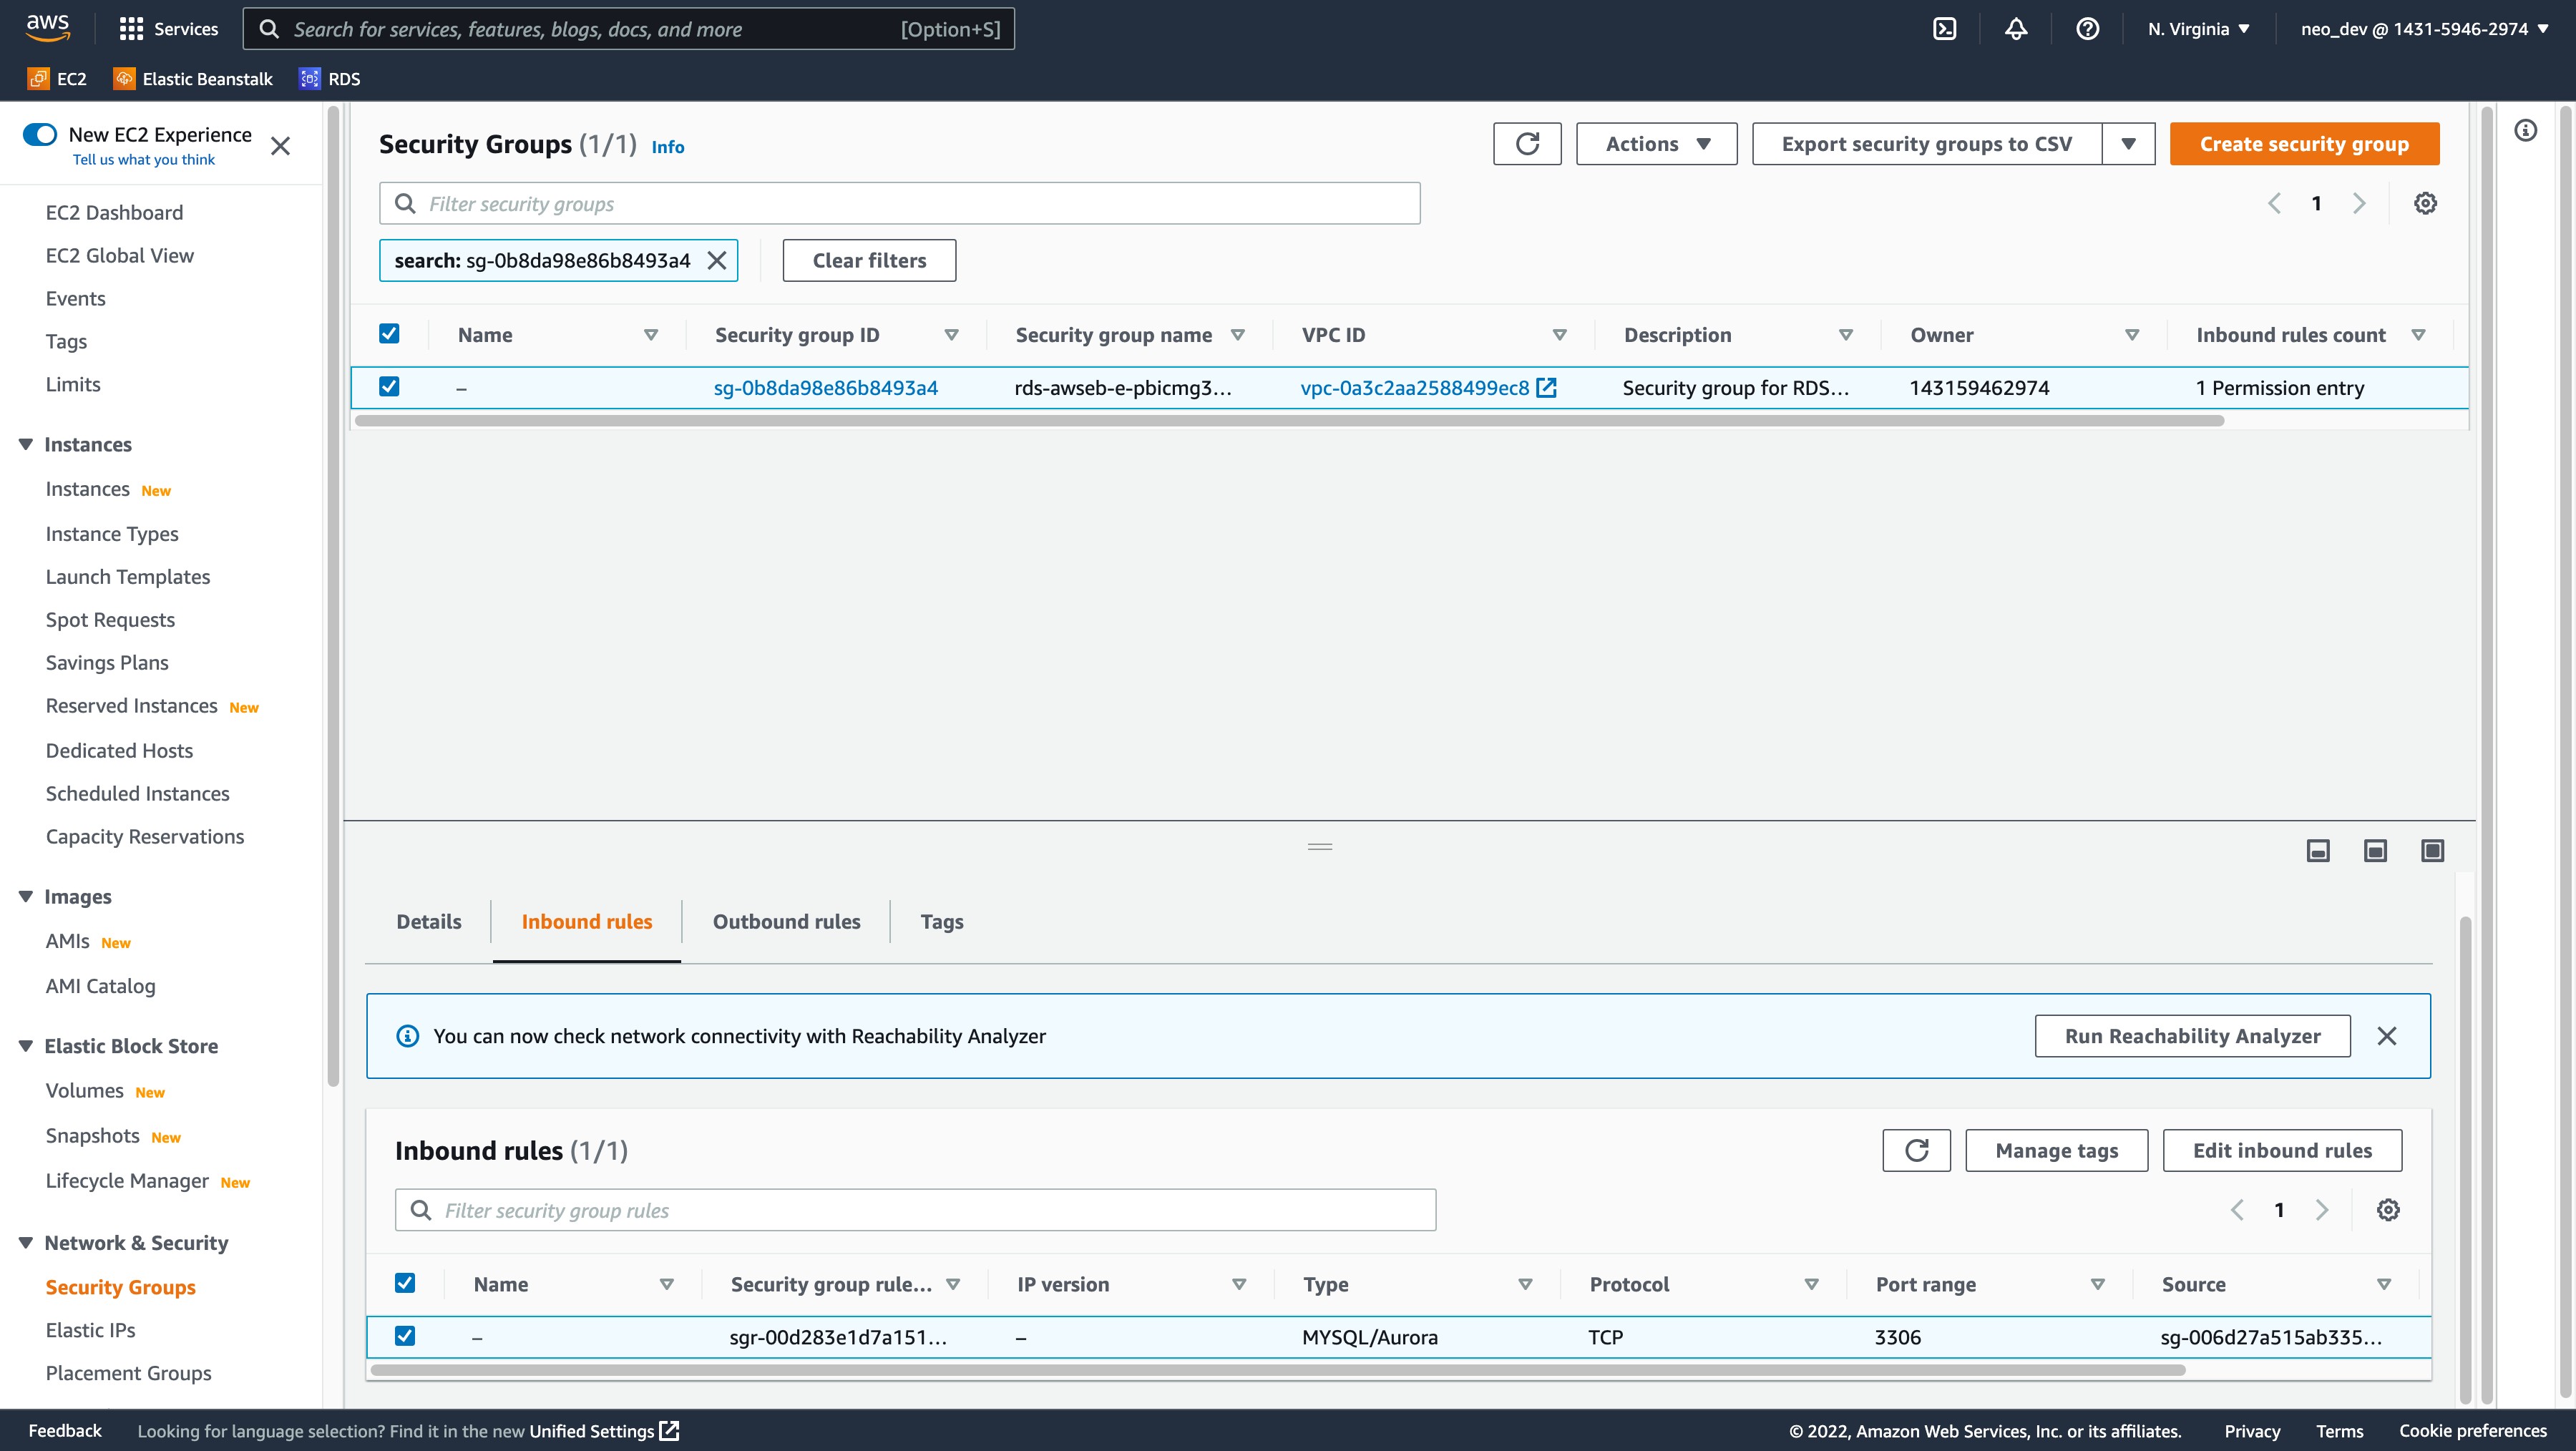
Task: Open the info panel icon at right edge
Action: (2525, 130)
